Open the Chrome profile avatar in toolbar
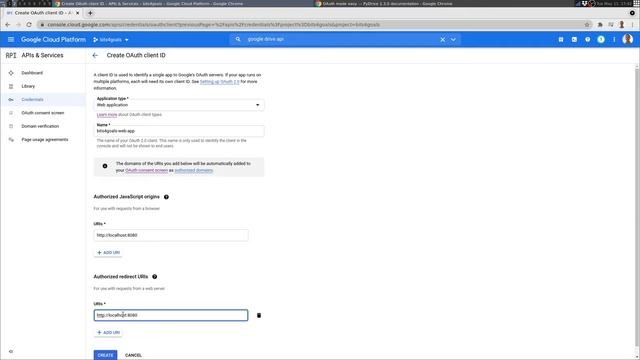The image size is (640, 360). point(622,25)
